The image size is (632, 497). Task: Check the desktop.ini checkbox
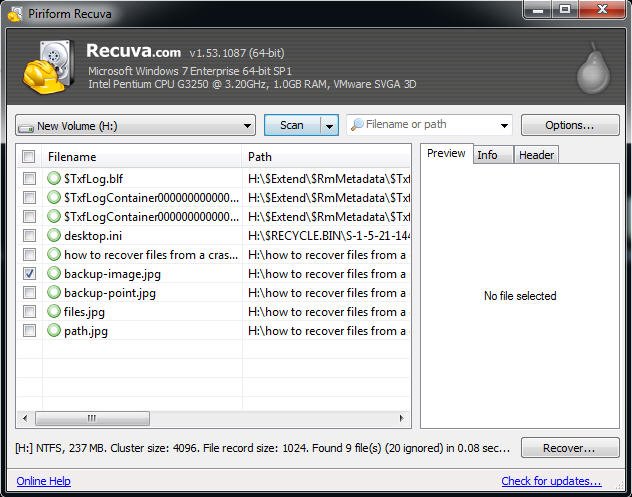point(29,235)
